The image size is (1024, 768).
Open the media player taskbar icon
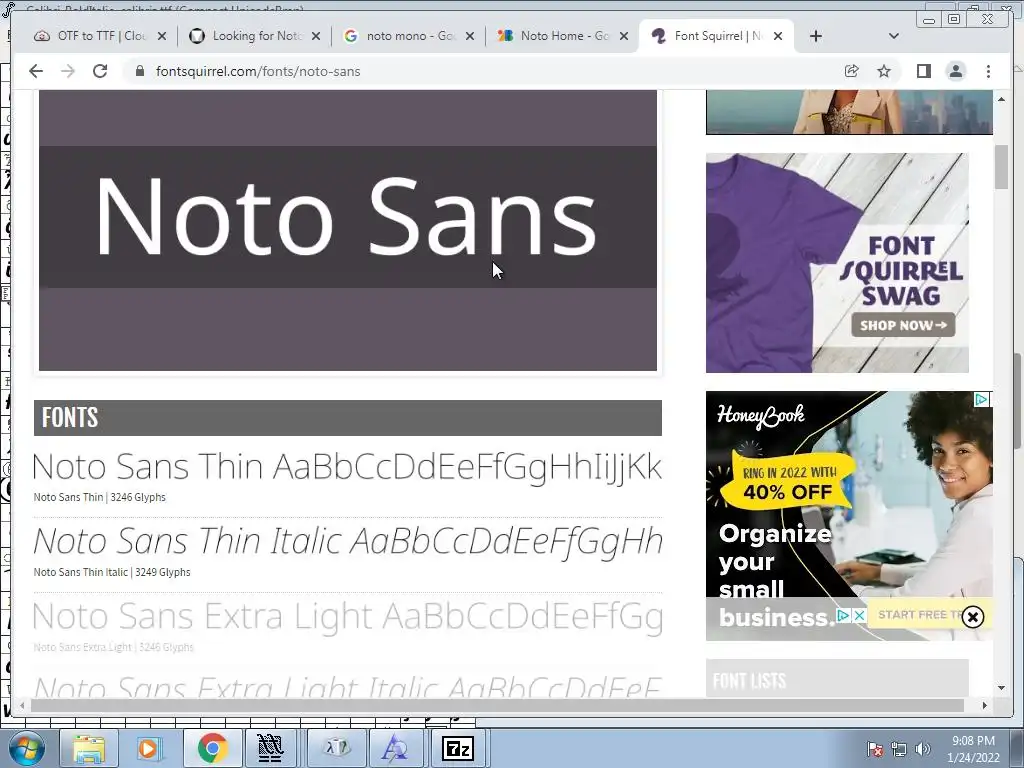[148, 748]
